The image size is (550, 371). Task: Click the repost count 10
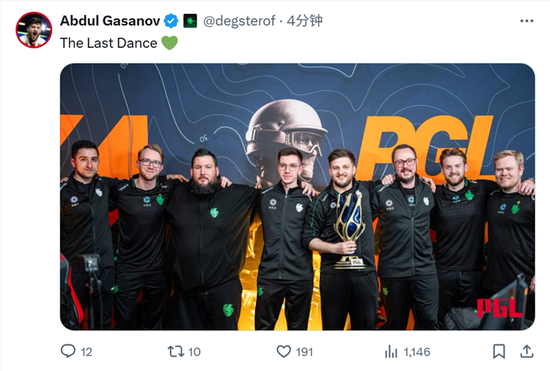tap(194, 352)
